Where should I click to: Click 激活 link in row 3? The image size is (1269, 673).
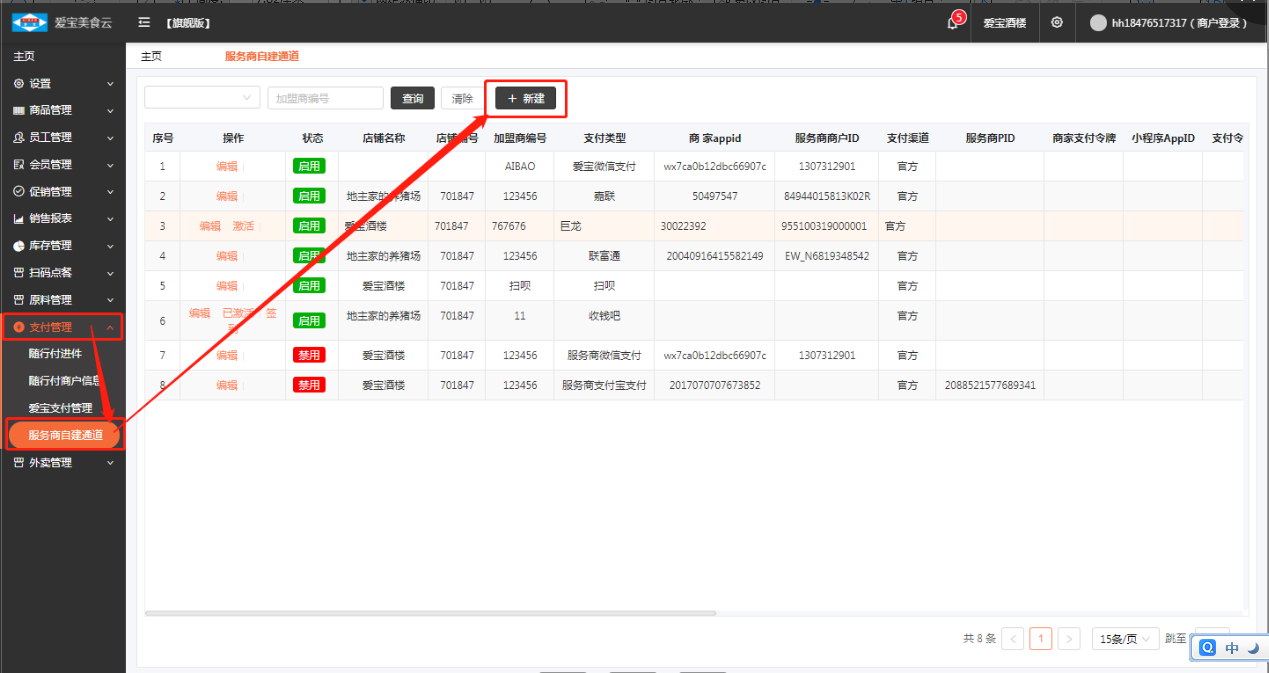pyautogui.click(x=243, y=226)
